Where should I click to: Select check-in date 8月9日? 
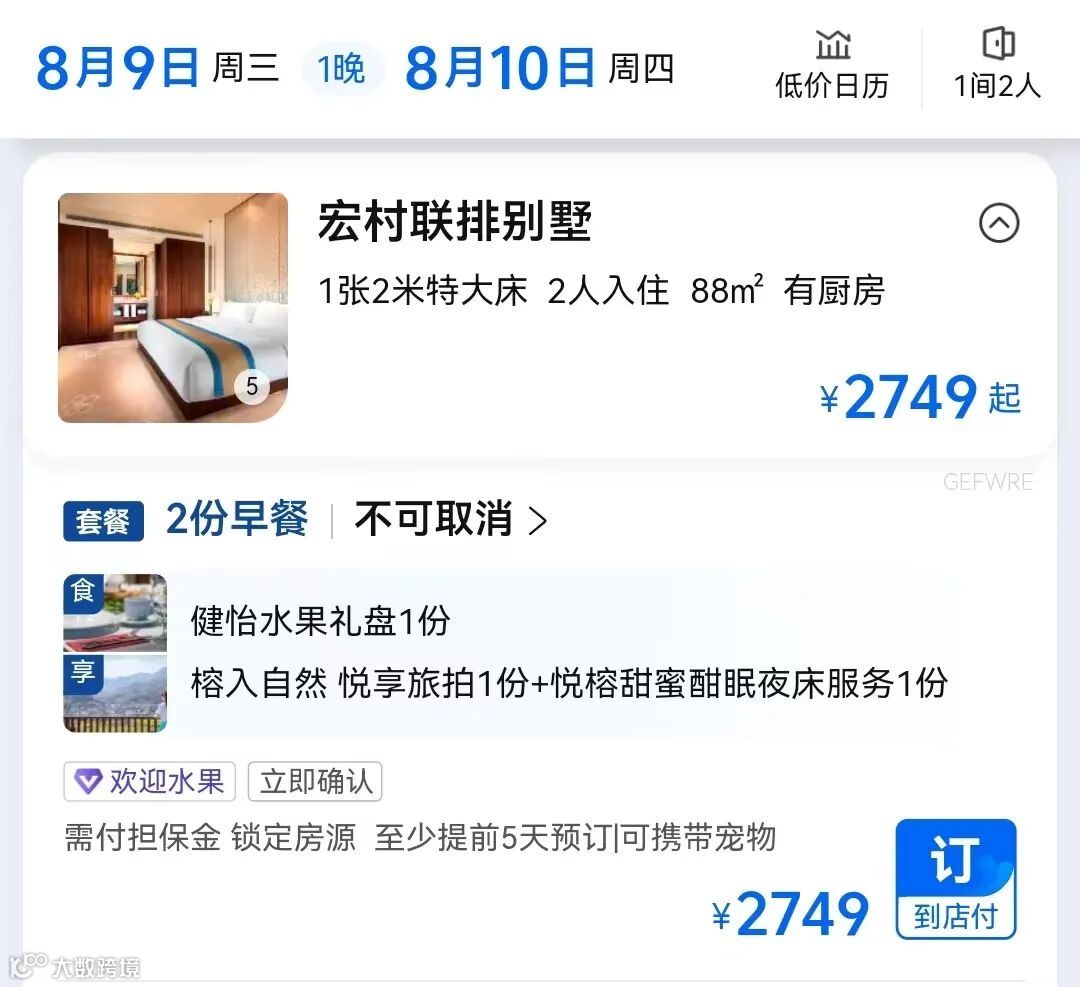point(117,68)
